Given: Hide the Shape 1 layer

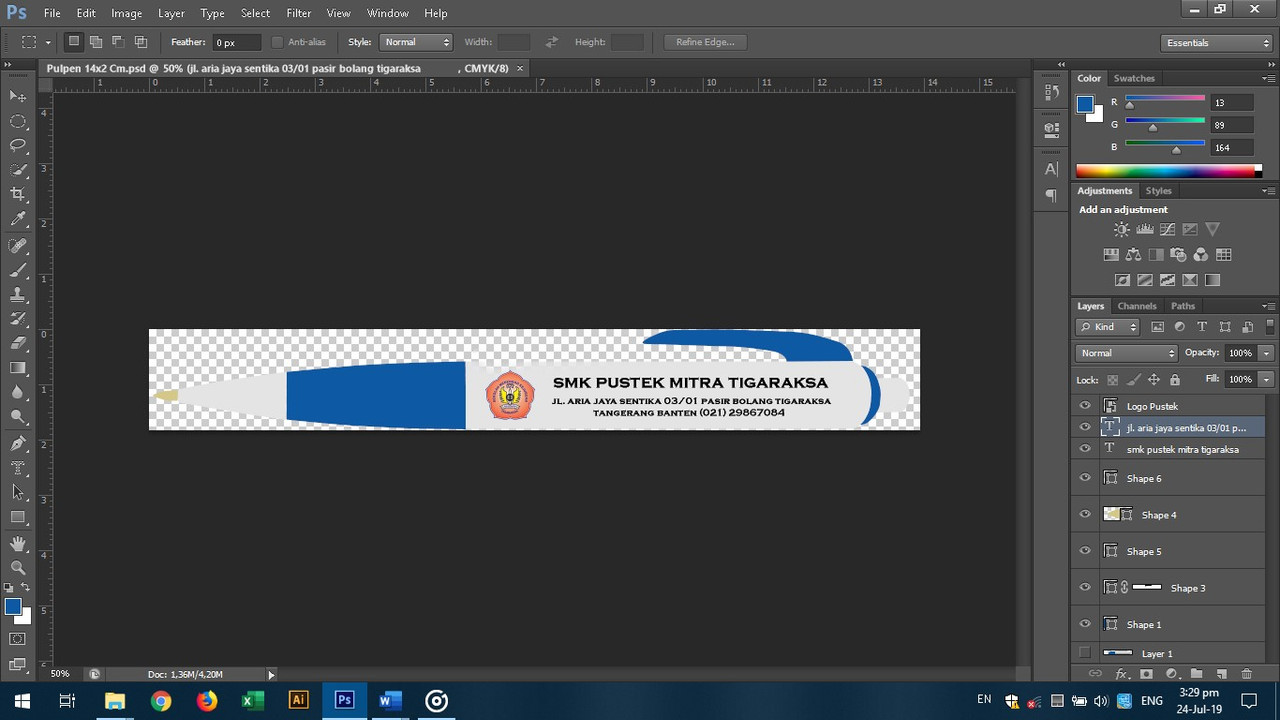Looking at the screenshot, I should click(x=1085, y=624).
